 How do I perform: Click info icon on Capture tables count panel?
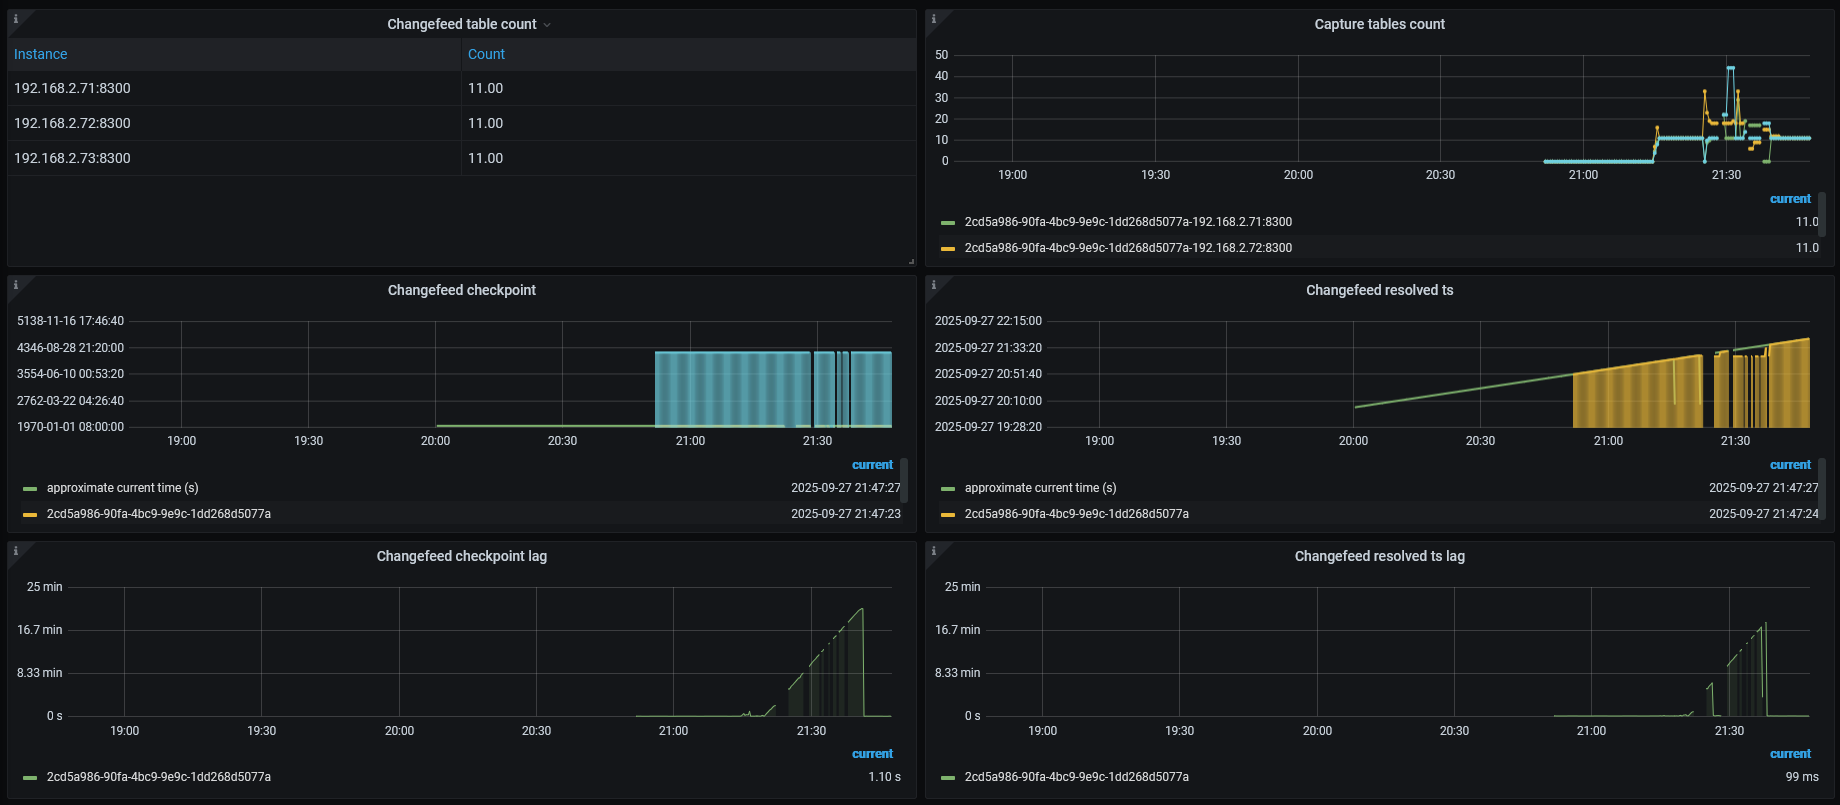click(934, 19)
